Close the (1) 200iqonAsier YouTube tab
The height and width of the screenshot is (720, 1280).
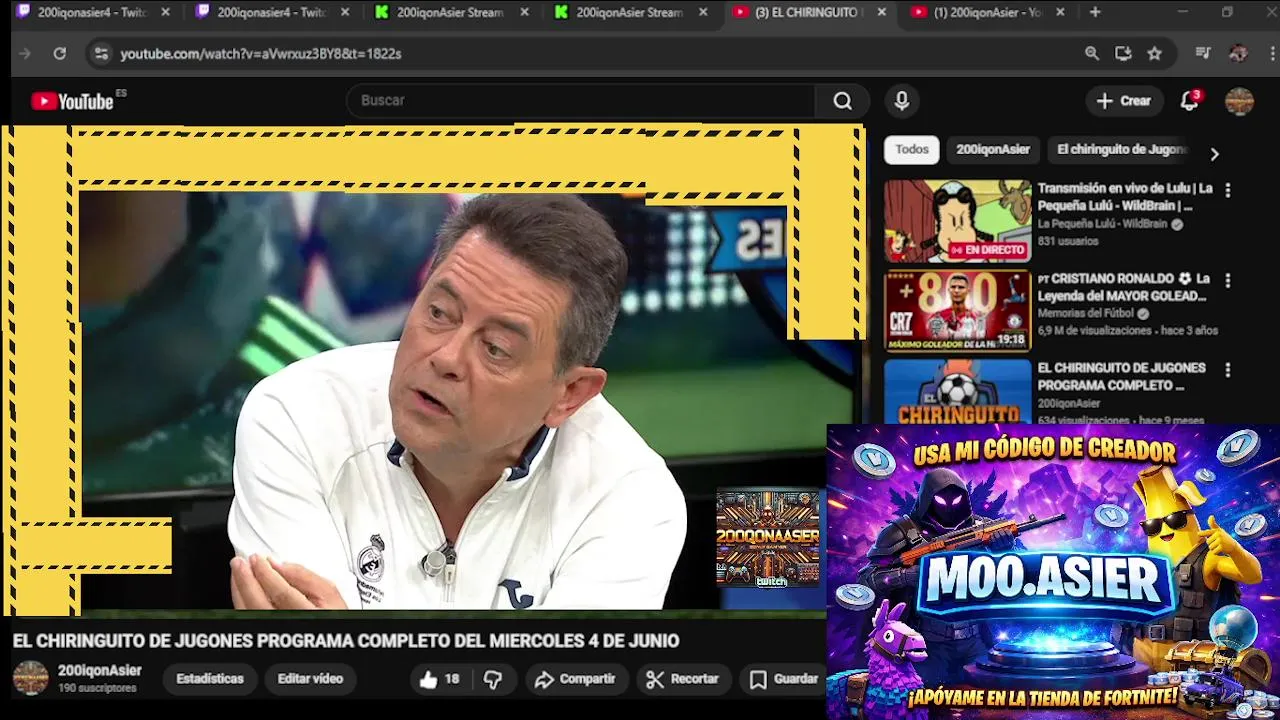tap(1060, 12)
